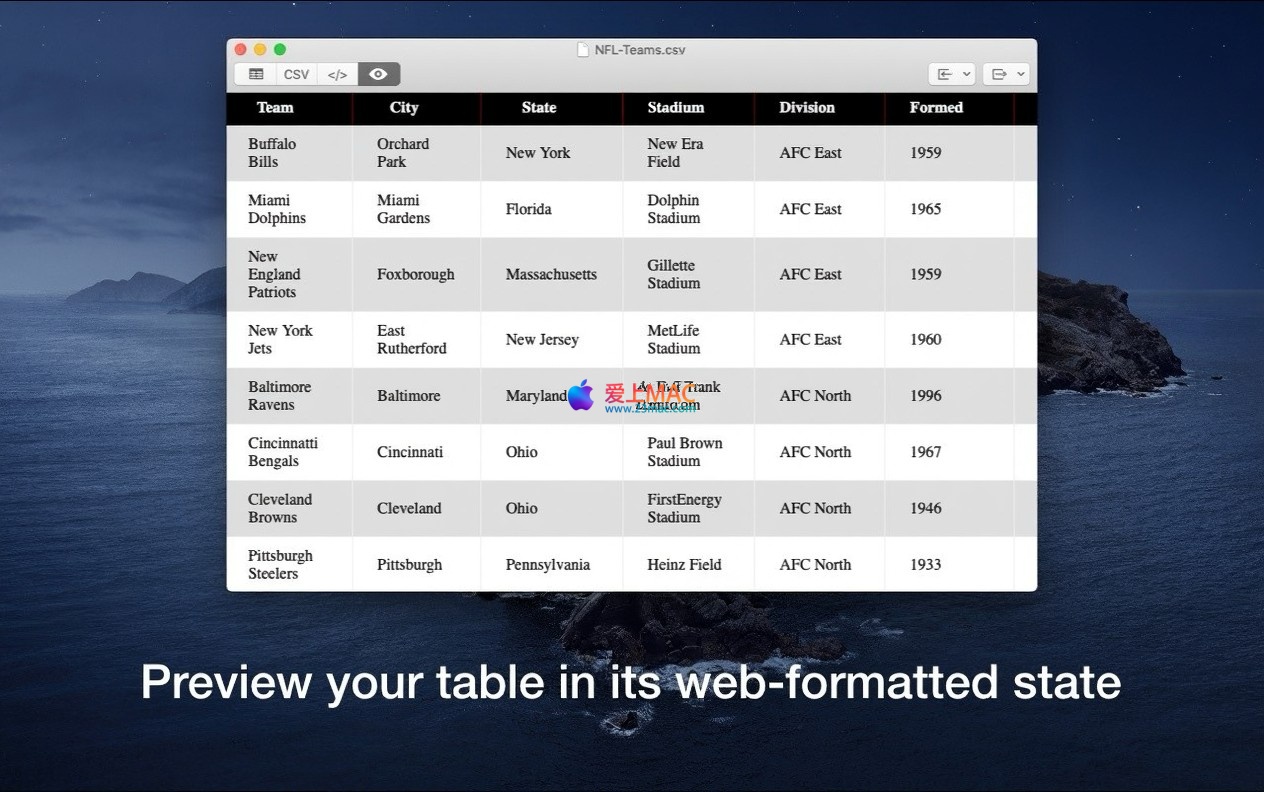Select the State column header
This screenshot has height=792, width=1264.
[x=539, y=108]
